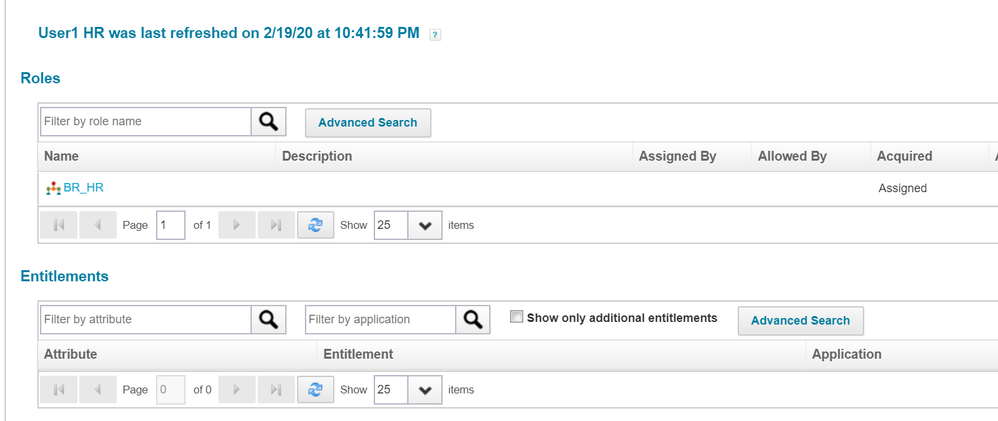
Task: Open Advanced Search for Roles
Action: (368, 123)
